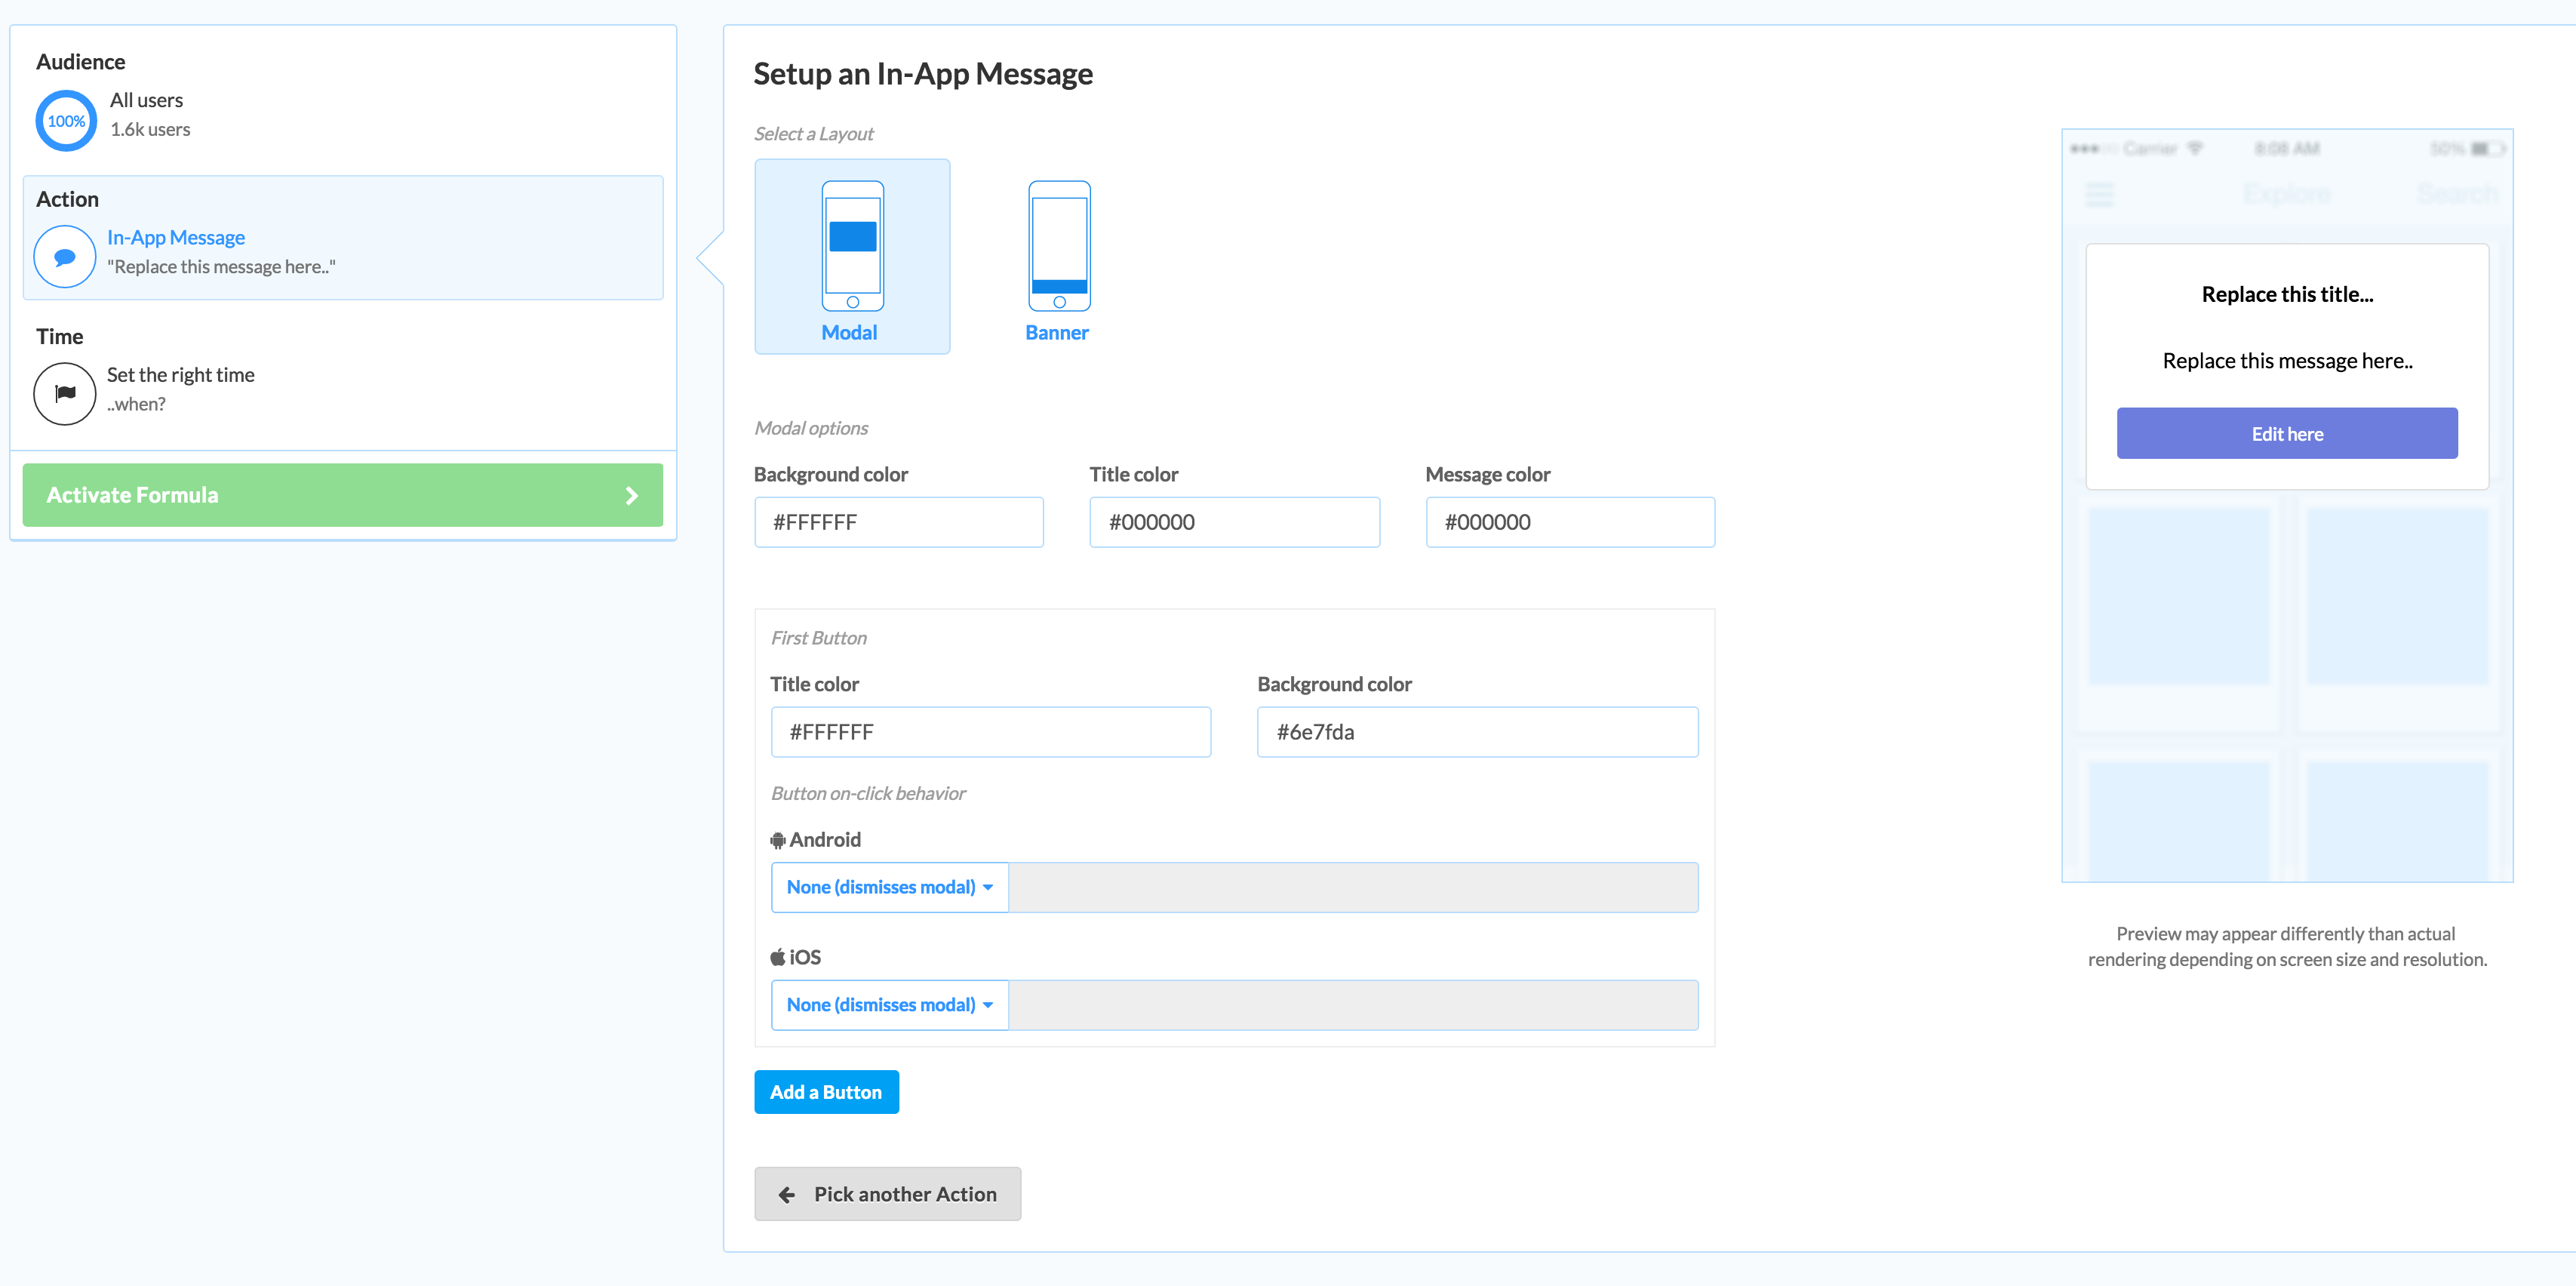Click the In-App Message link
The height and width of the screenshot is (1286, 2576).
point(176,238)
